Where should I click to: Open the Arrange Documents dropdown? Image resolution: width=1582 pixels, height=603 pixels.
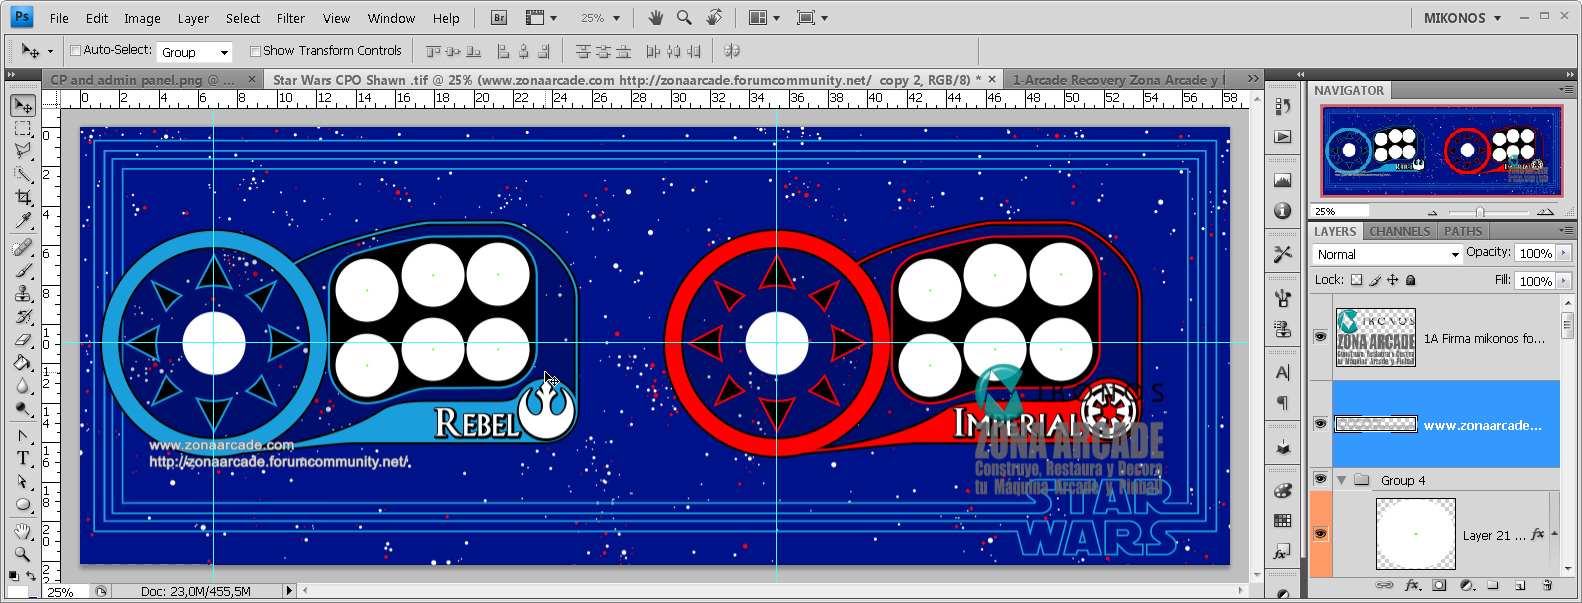[764, 18]
